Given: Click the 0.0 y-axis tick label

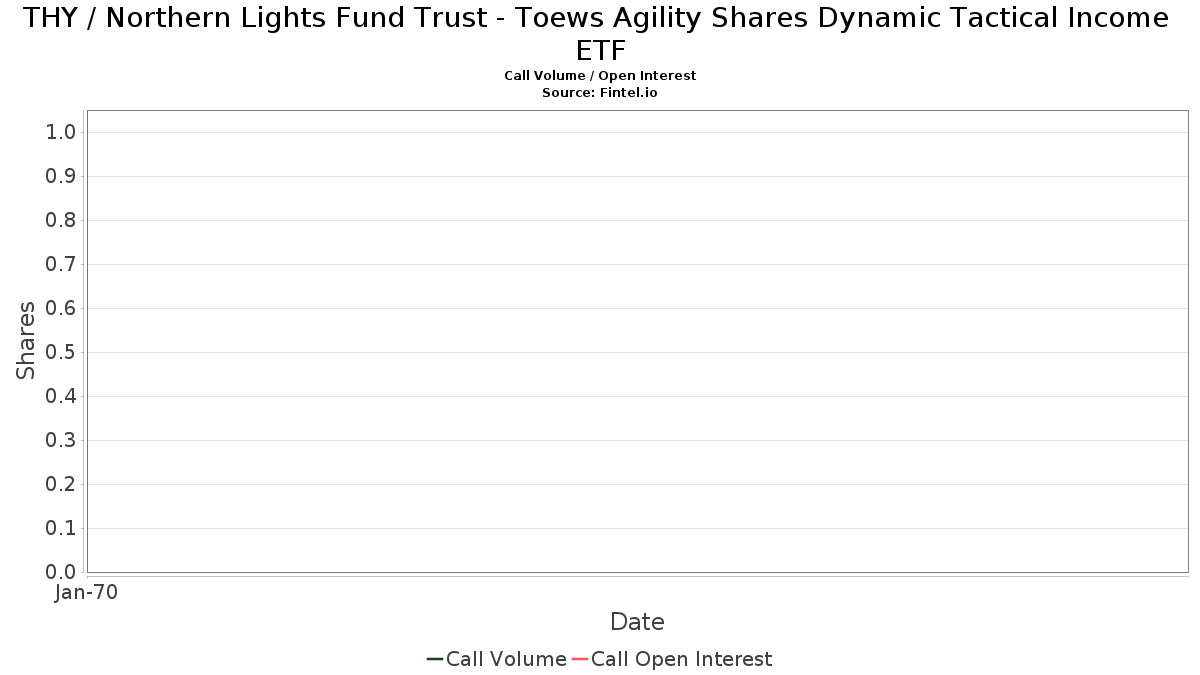Looking at the screenshot, I should click(x=61, y=572).
